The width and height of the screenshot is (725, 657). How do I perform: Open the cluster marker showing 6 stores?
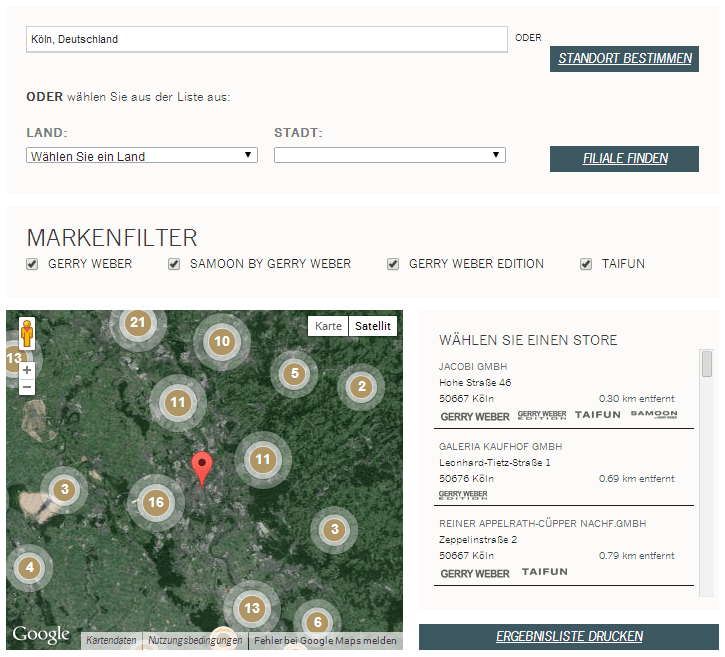tap(318, 622)
